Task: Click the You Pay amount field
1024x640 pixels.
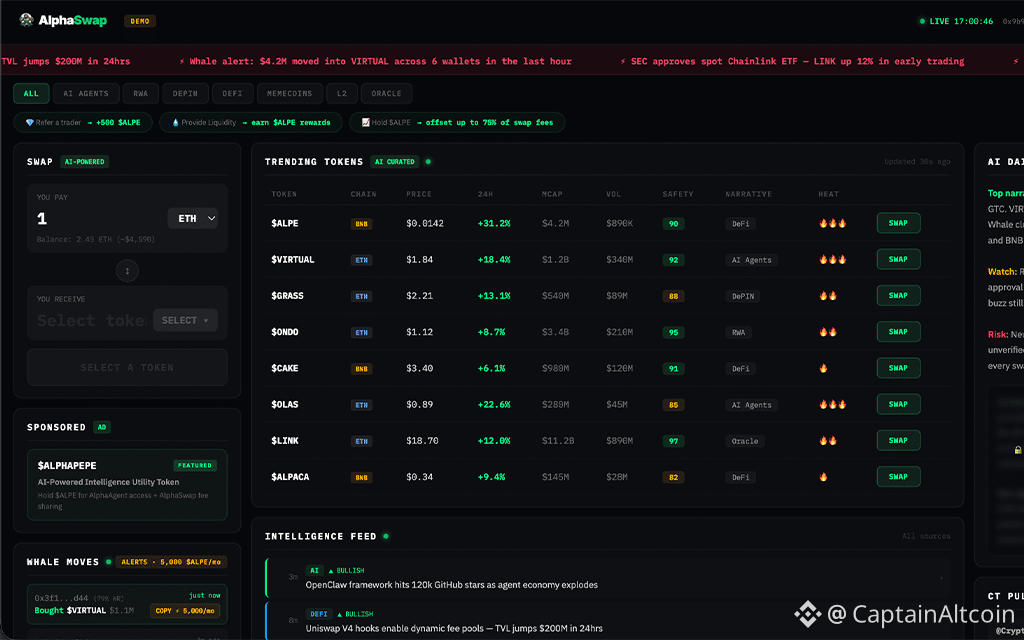Action: [x=95, y=219]
